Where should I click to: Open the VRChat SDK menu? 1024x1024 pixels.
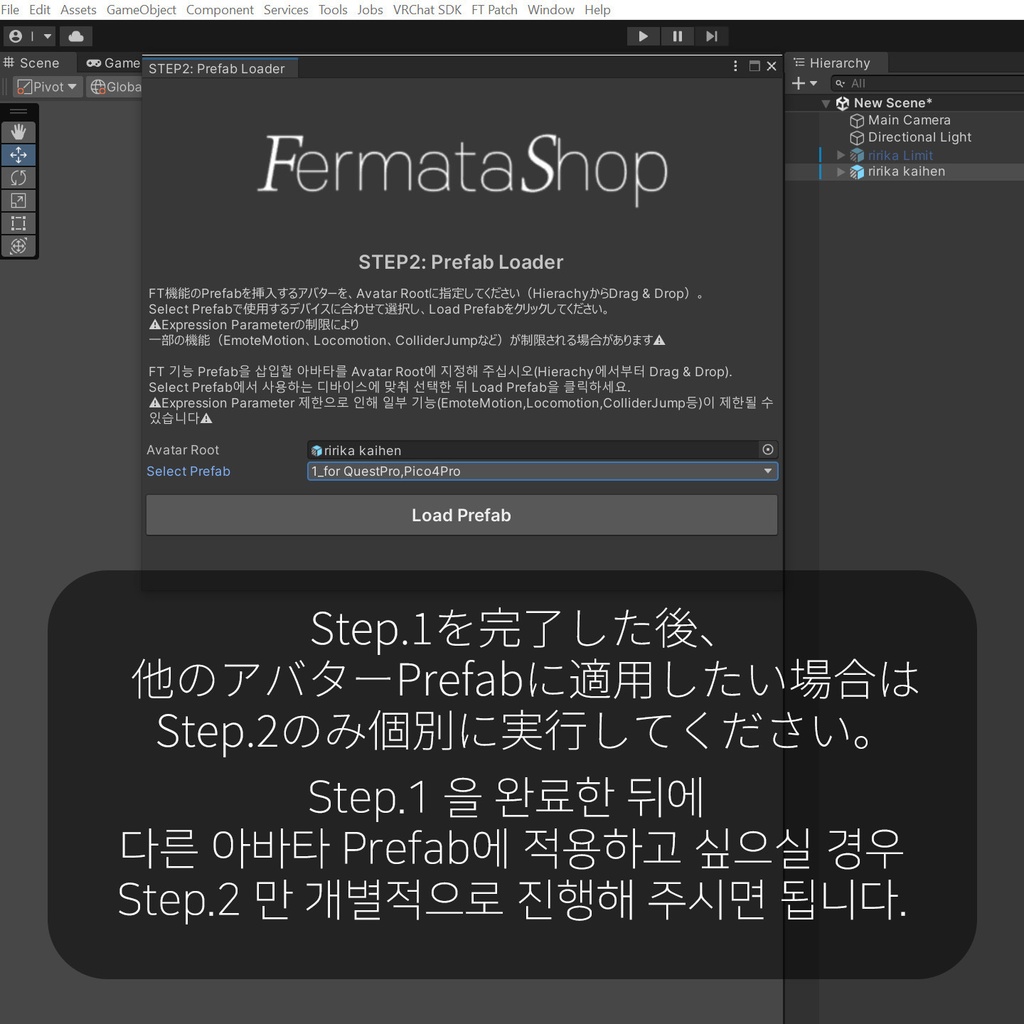[x=427, y=9]
